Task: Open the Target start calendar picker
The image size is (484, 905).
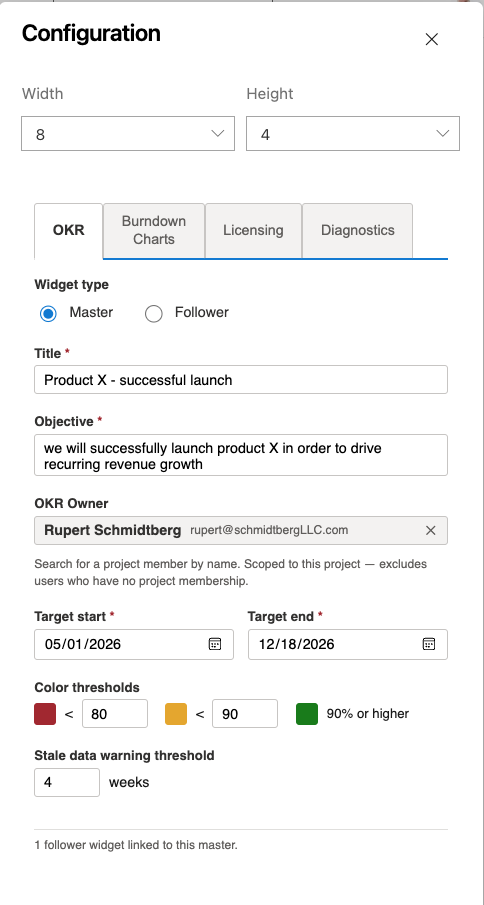Action: (x=215, y=644)
